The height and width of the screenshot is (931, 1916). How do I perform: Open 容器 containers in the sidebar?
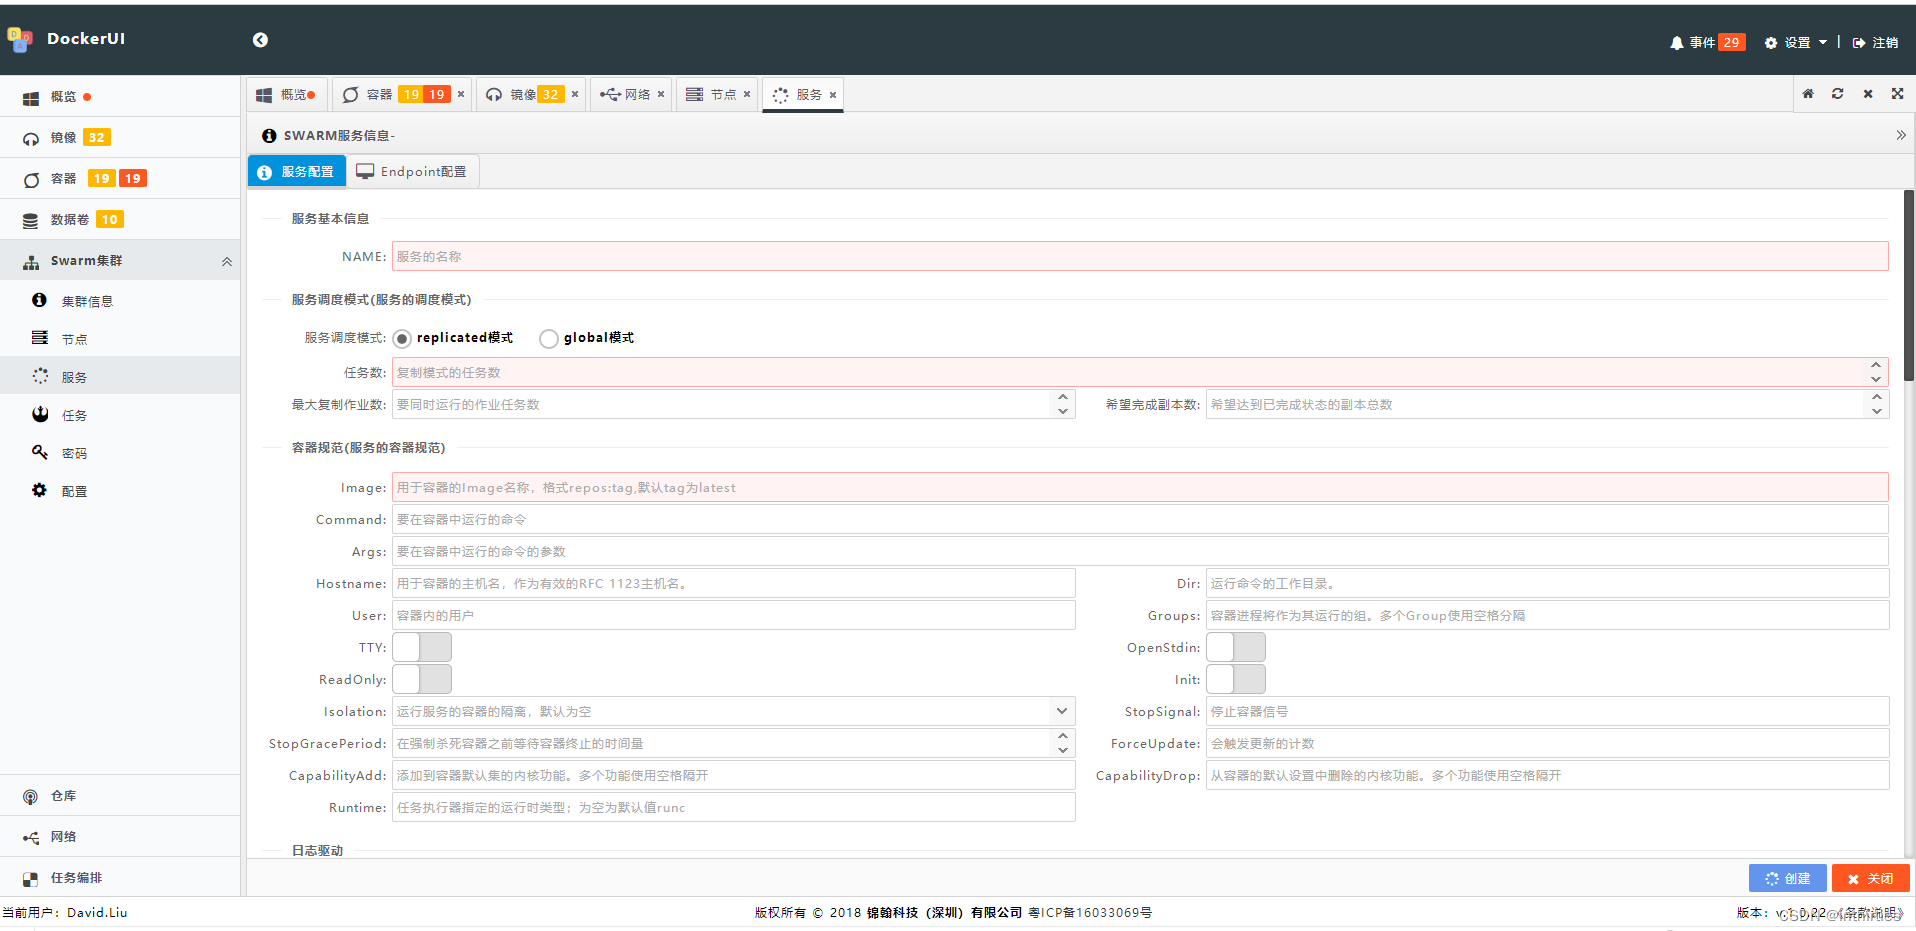(120, 179)
